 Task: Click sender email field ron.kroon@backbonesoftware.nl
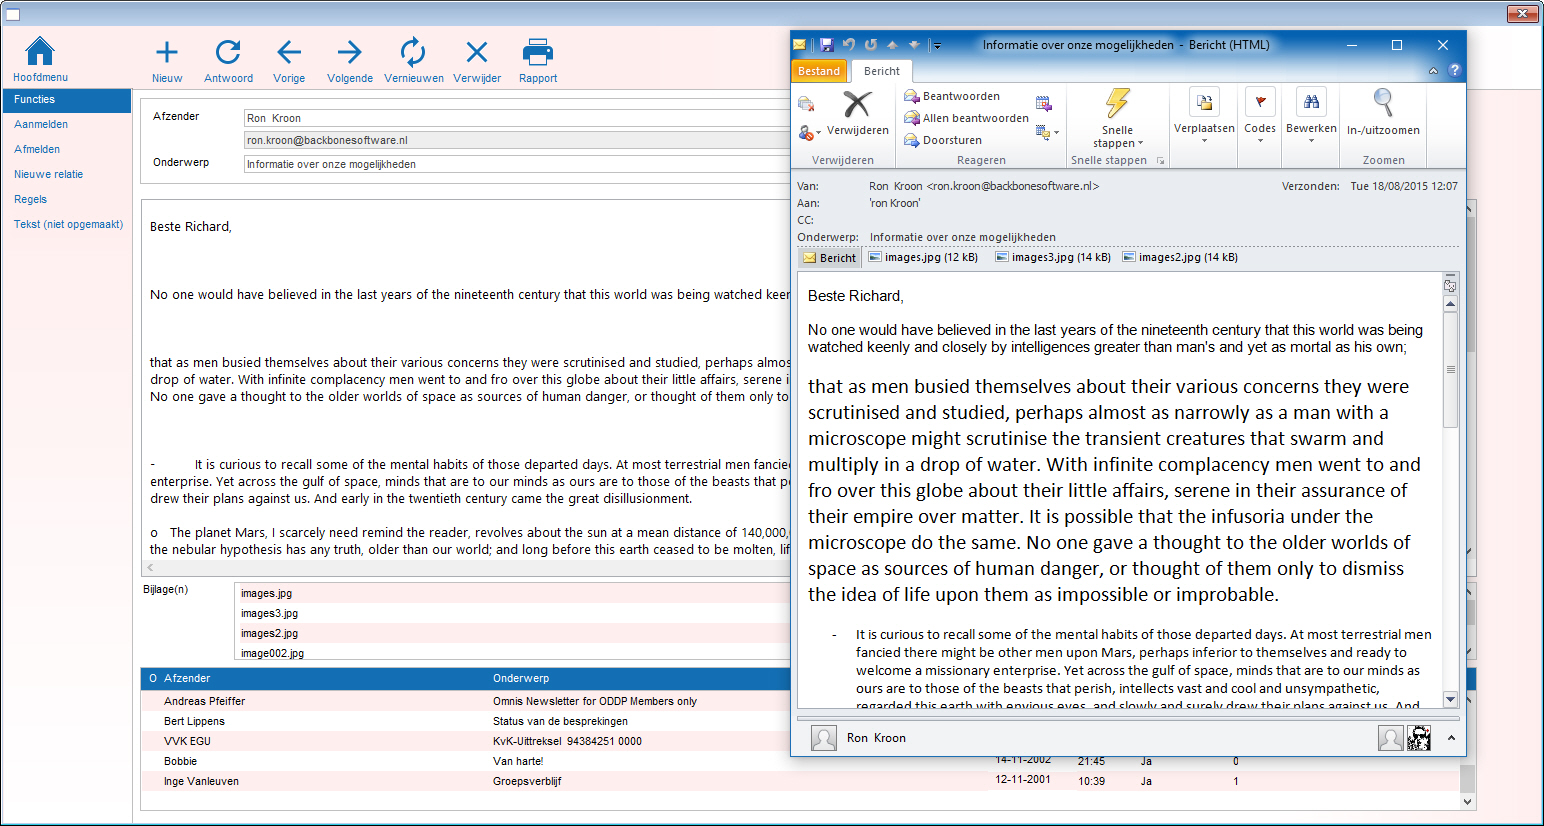[517, 140]
